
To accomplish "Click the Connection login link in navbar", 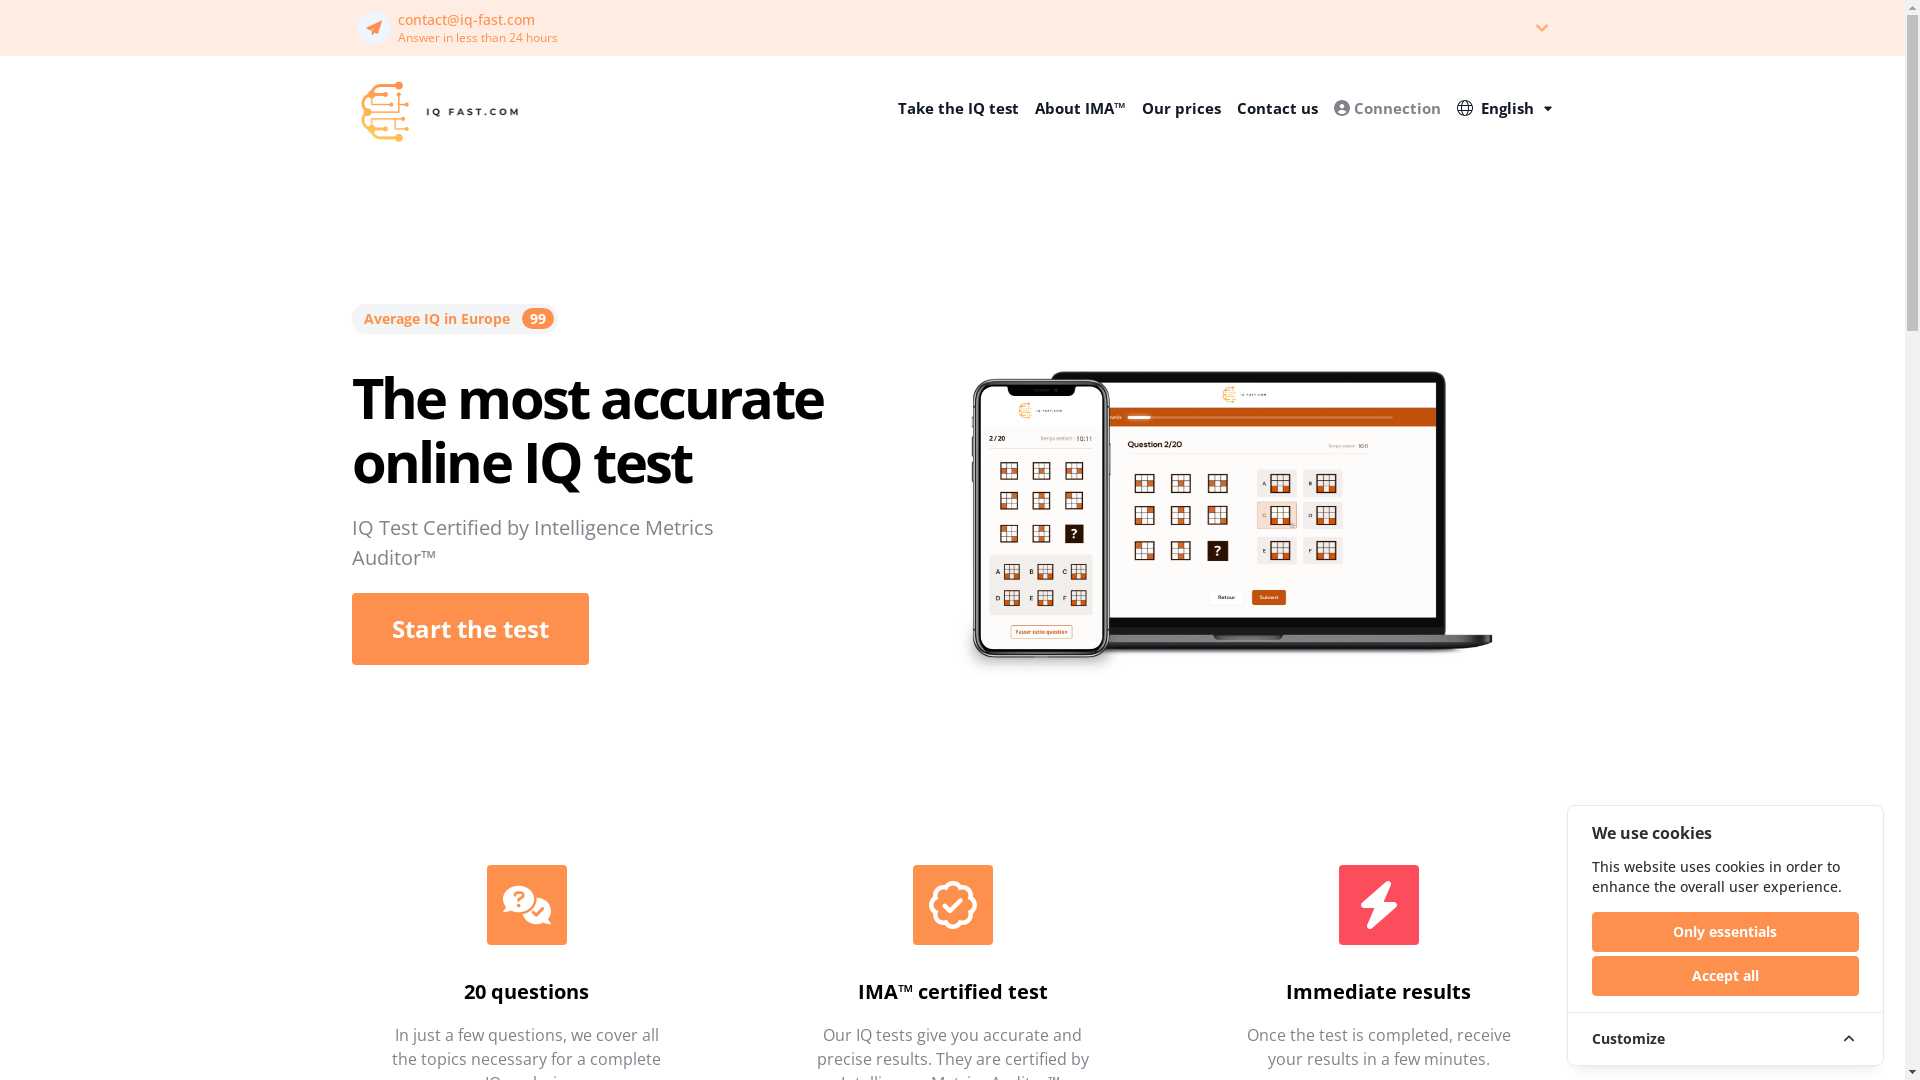I will pos(1387,108).
